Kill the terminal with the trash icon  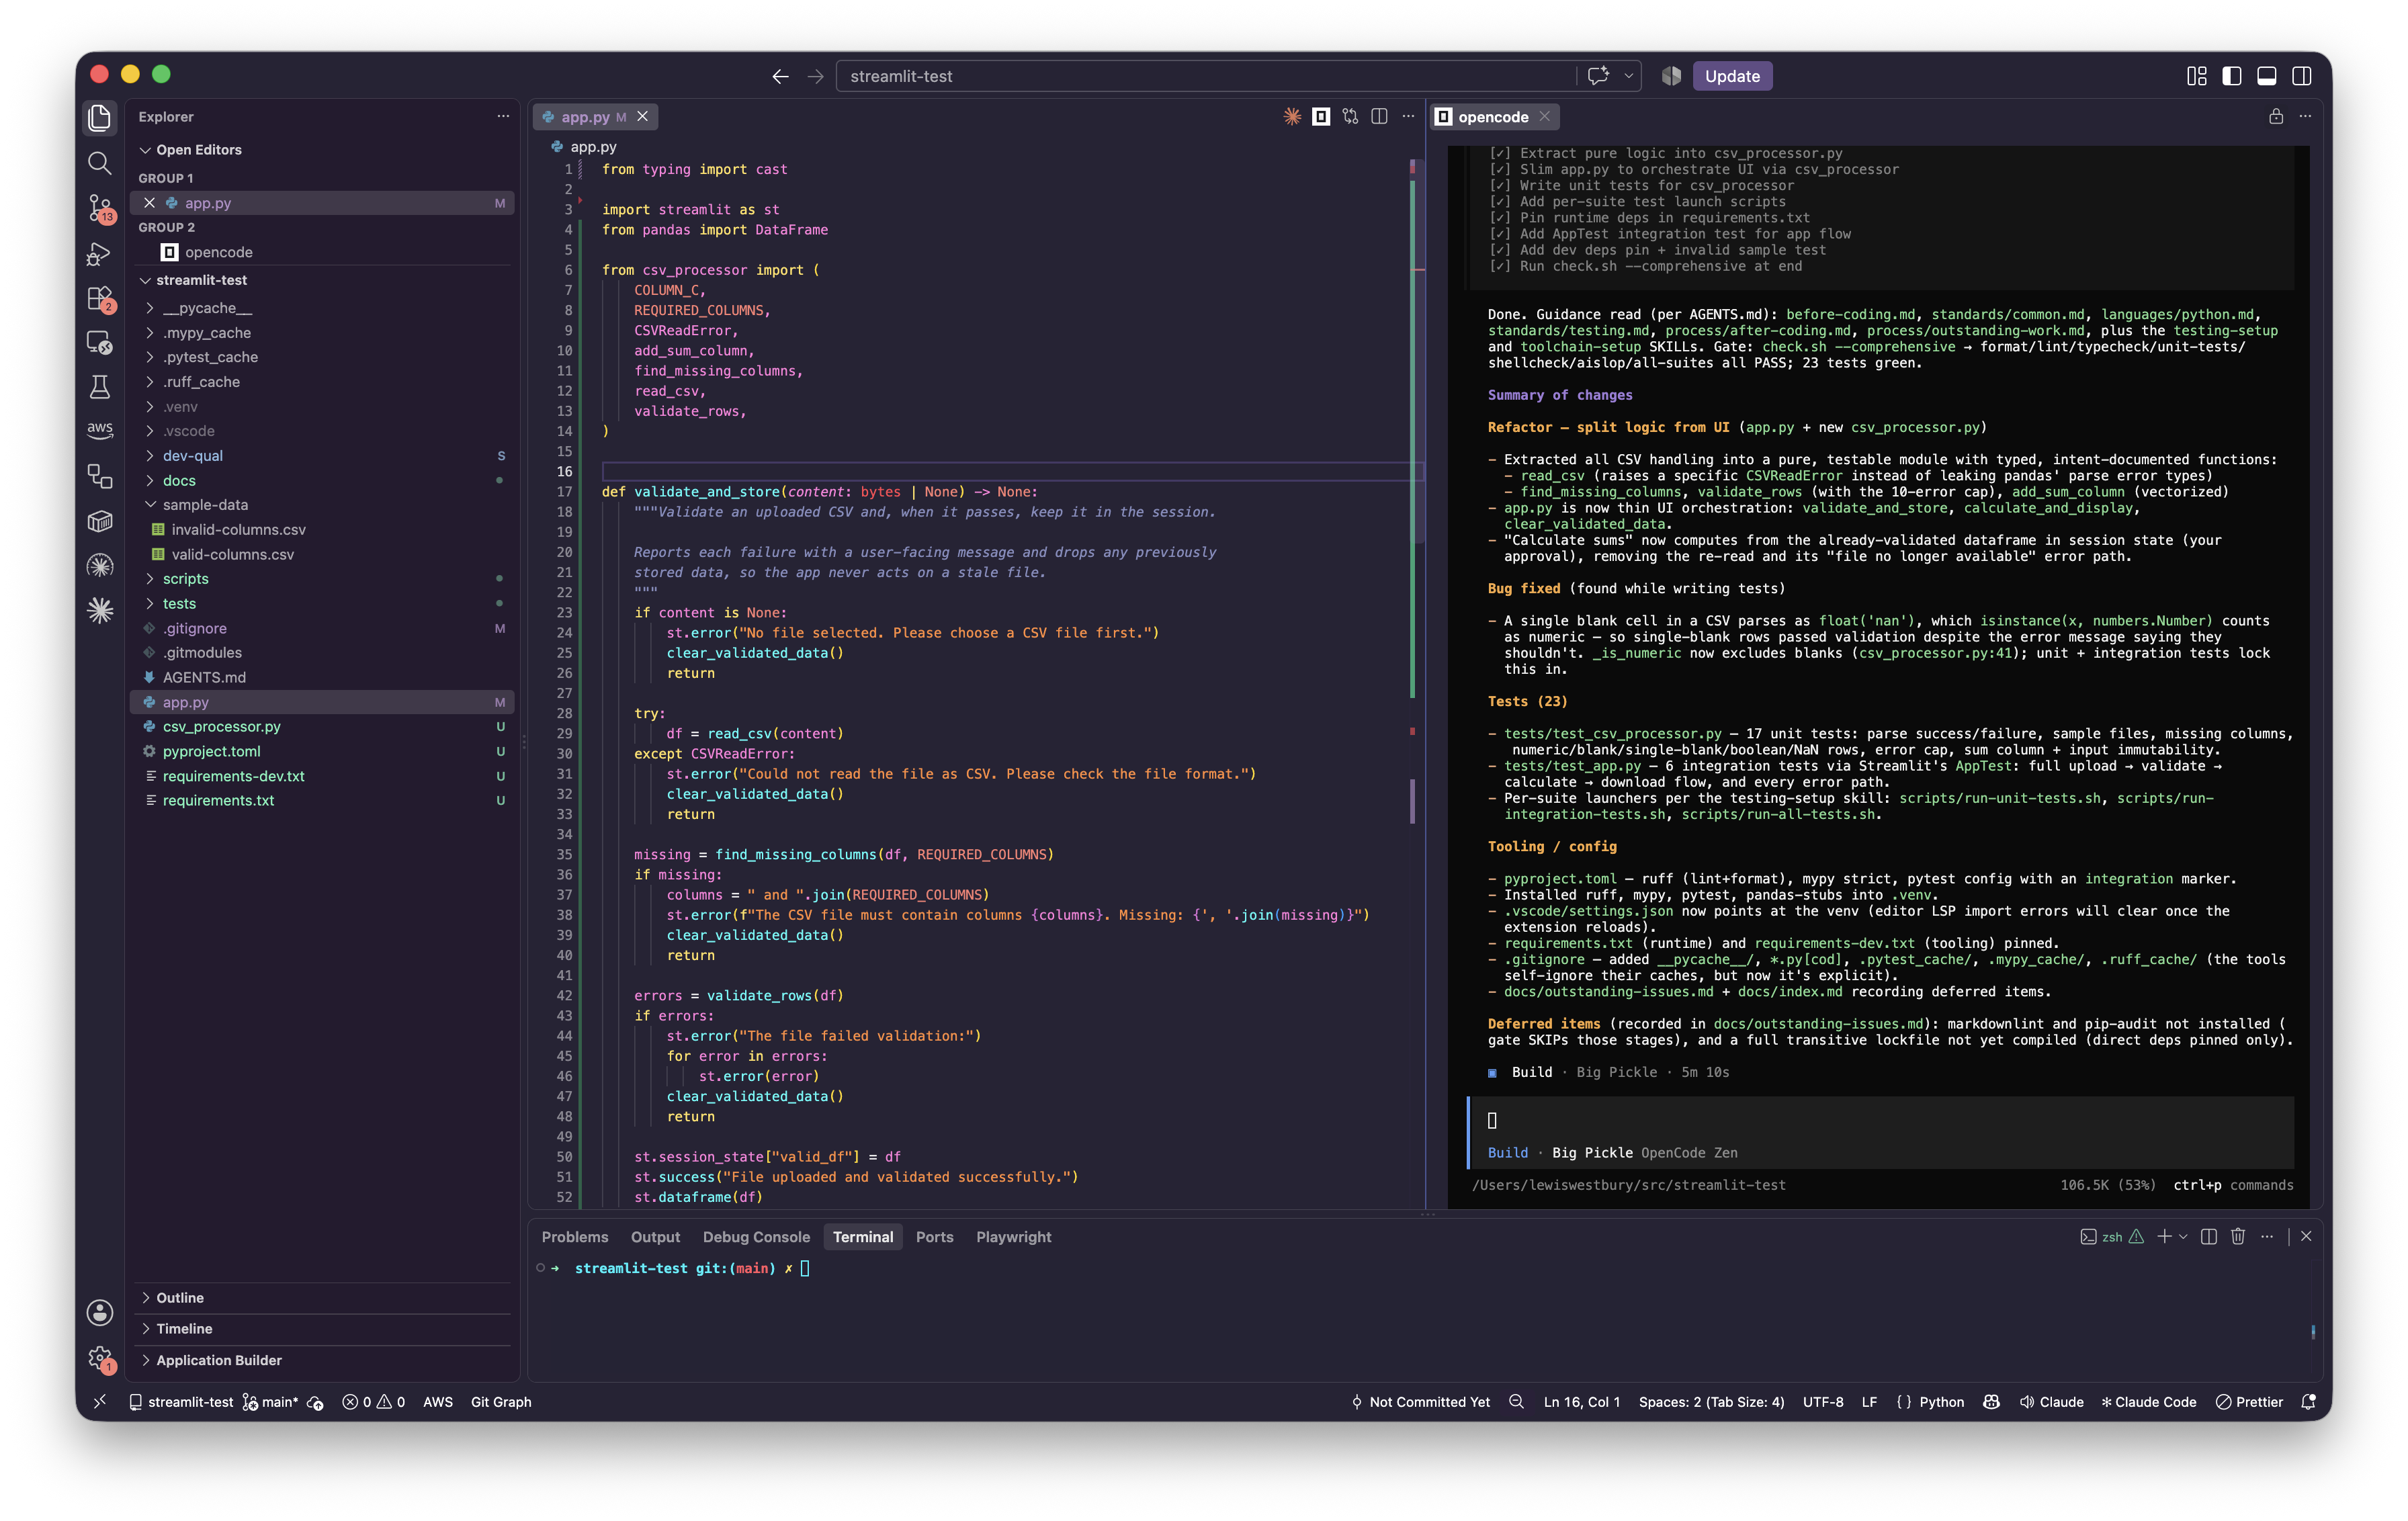[2238, 1237]
